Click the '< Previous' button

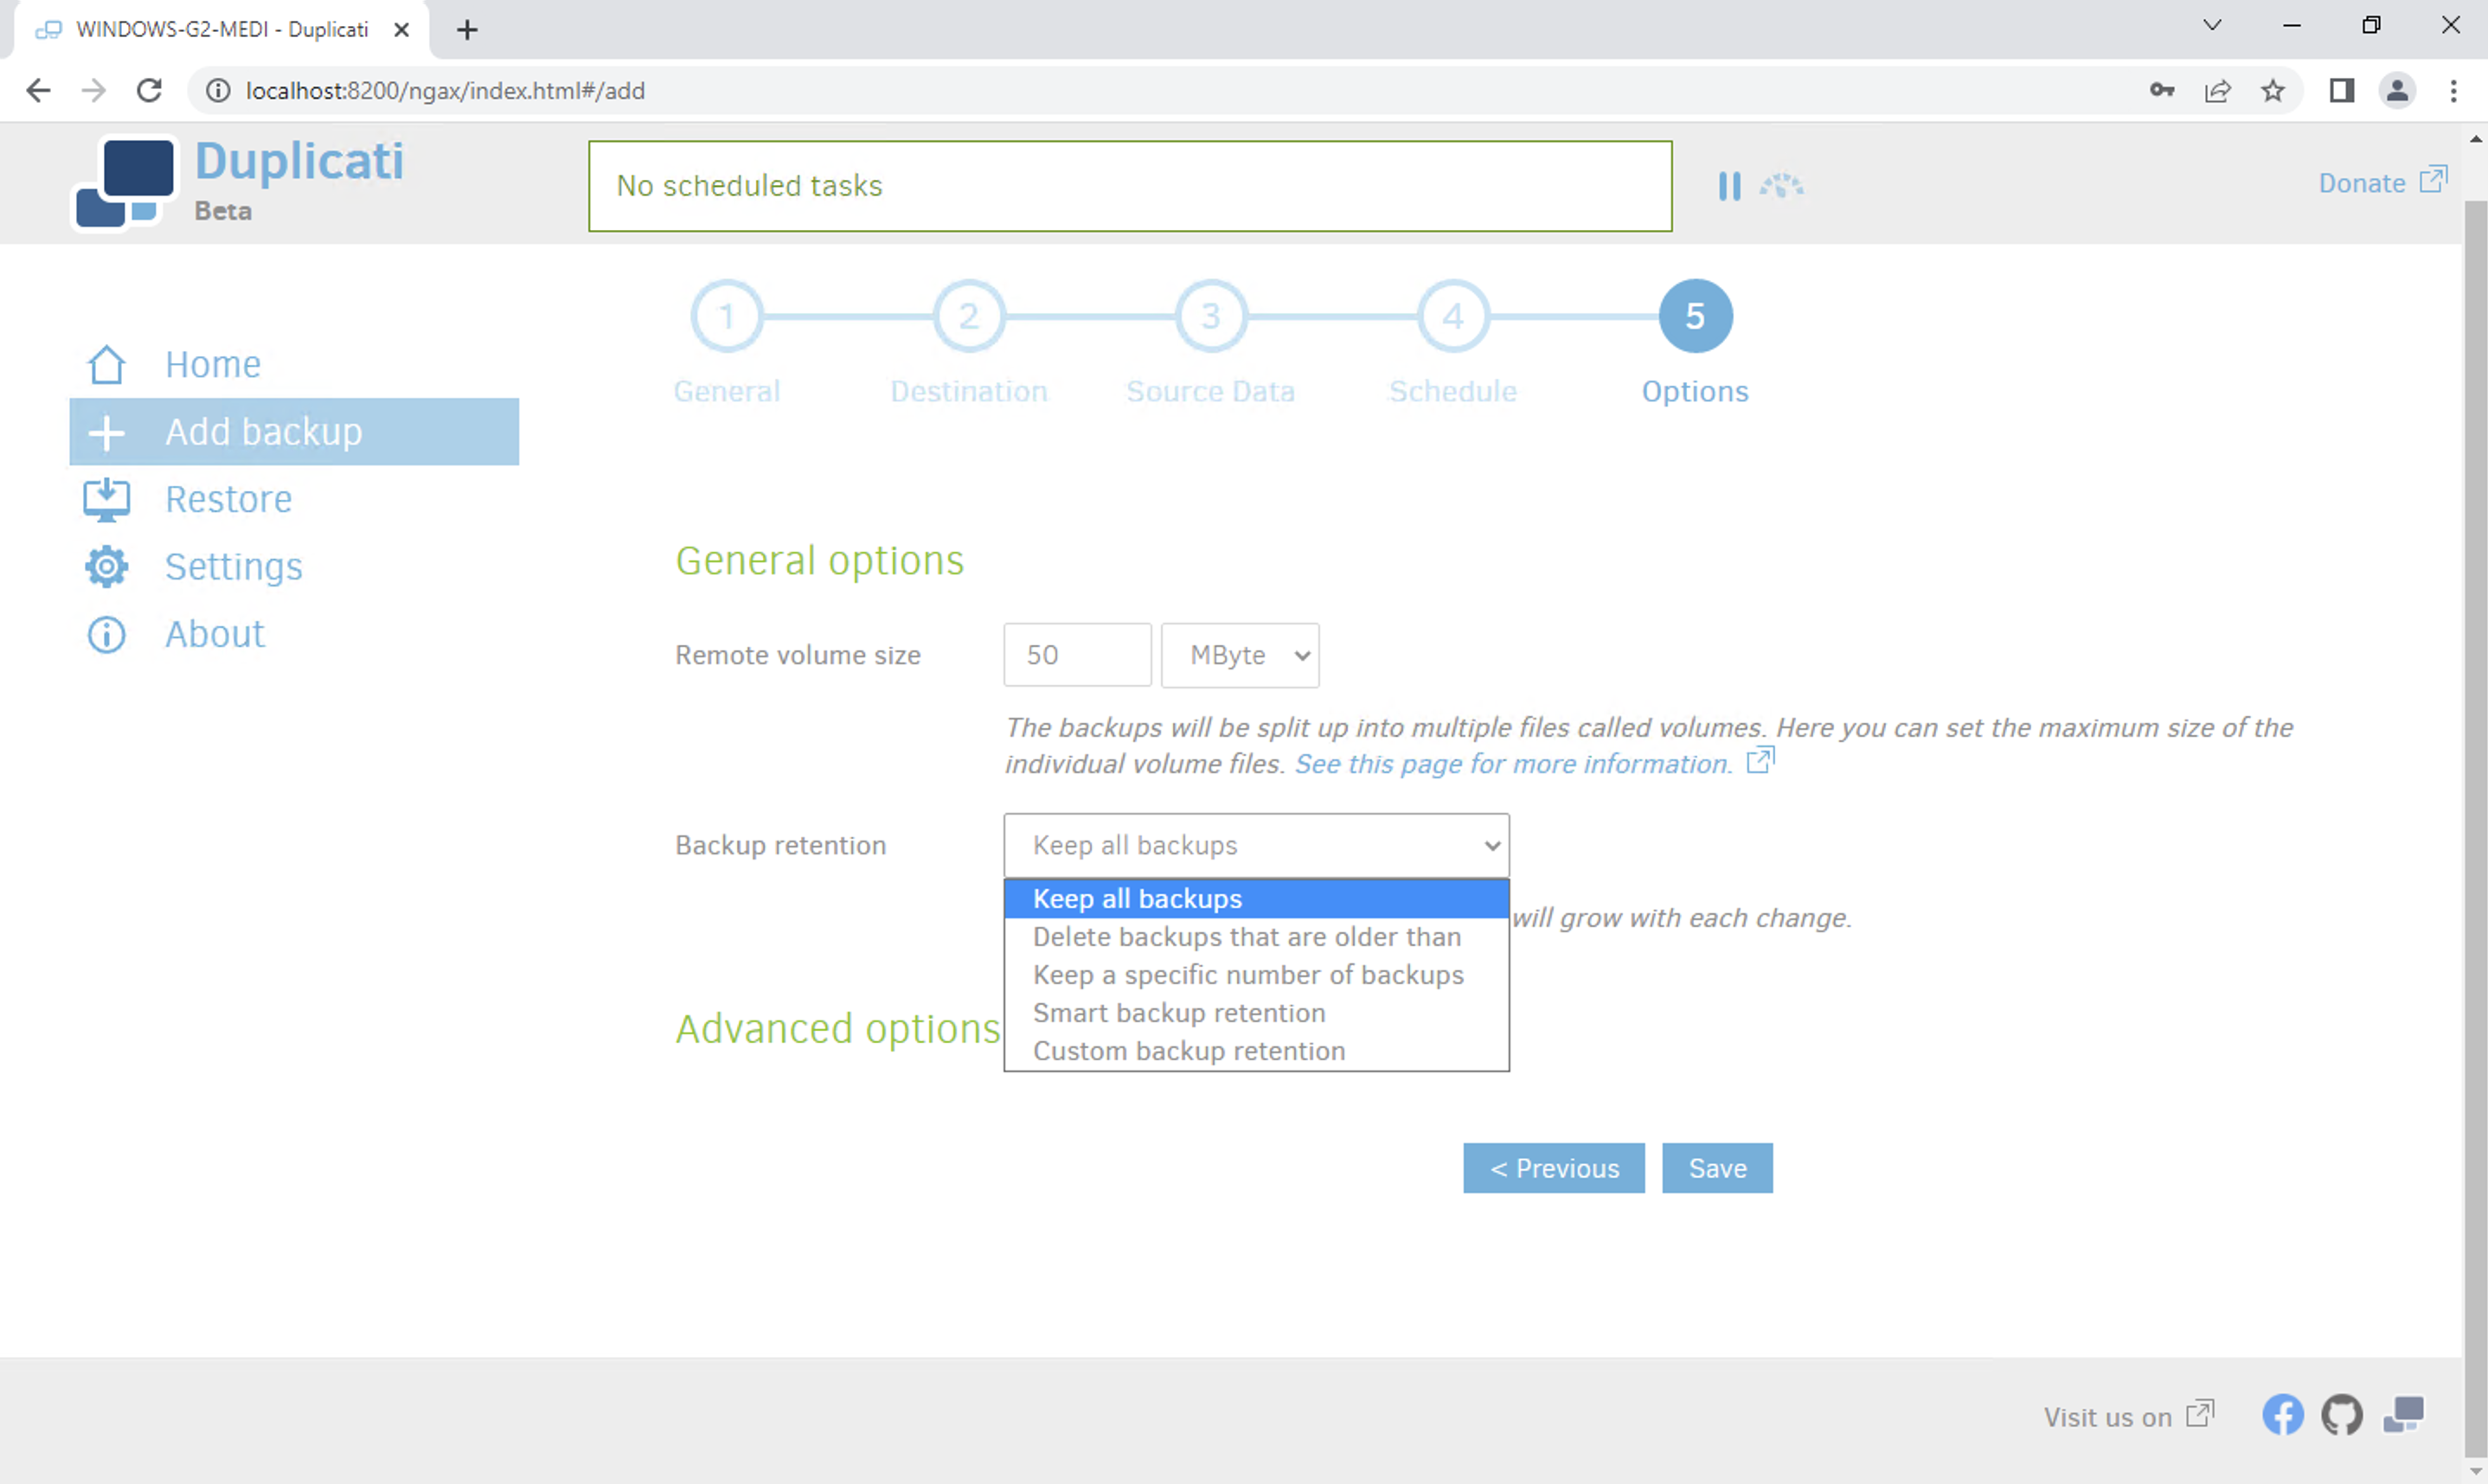click(1553, 1168)
